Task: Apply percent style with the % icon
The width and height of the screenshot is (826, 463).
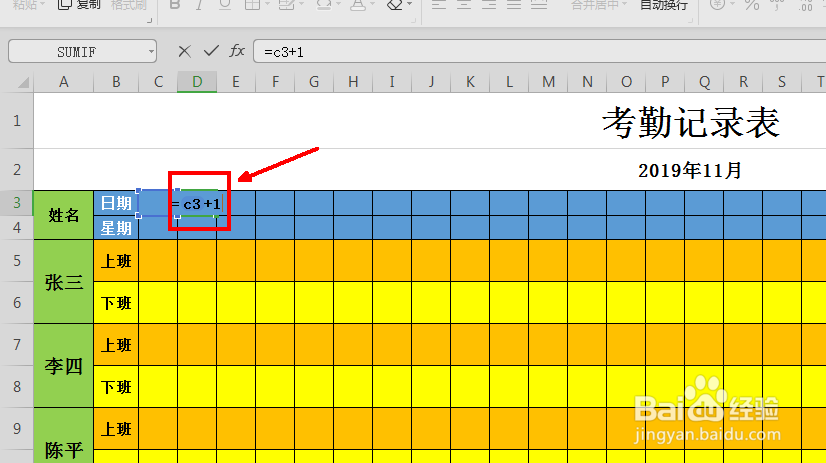Action: pyautogui.click(x=752, y=5)
